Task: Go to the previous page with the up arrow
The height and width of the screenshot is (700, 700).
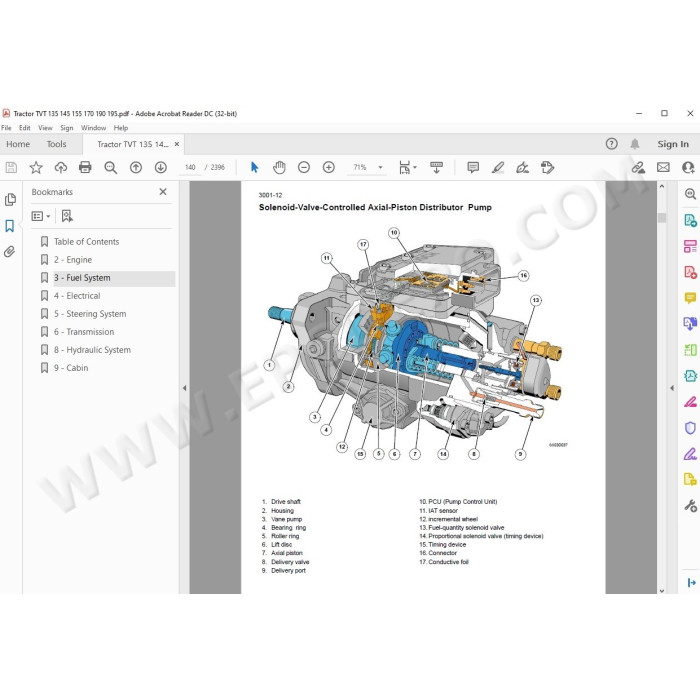Action: click(x=136, y=167)
